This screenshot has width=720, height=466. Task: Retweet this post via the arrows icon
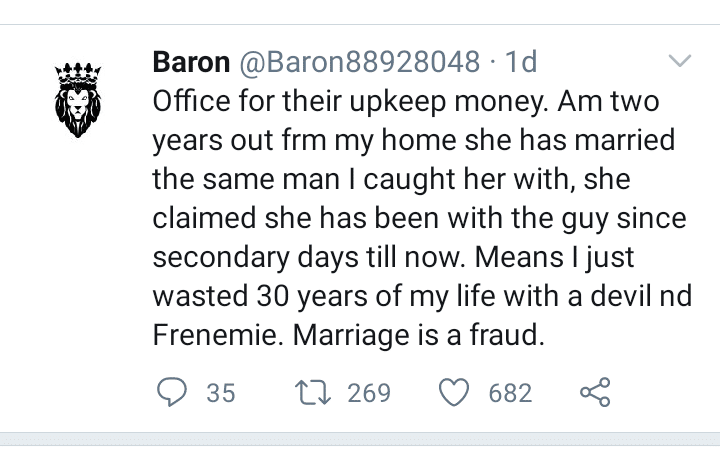point(318,393)
